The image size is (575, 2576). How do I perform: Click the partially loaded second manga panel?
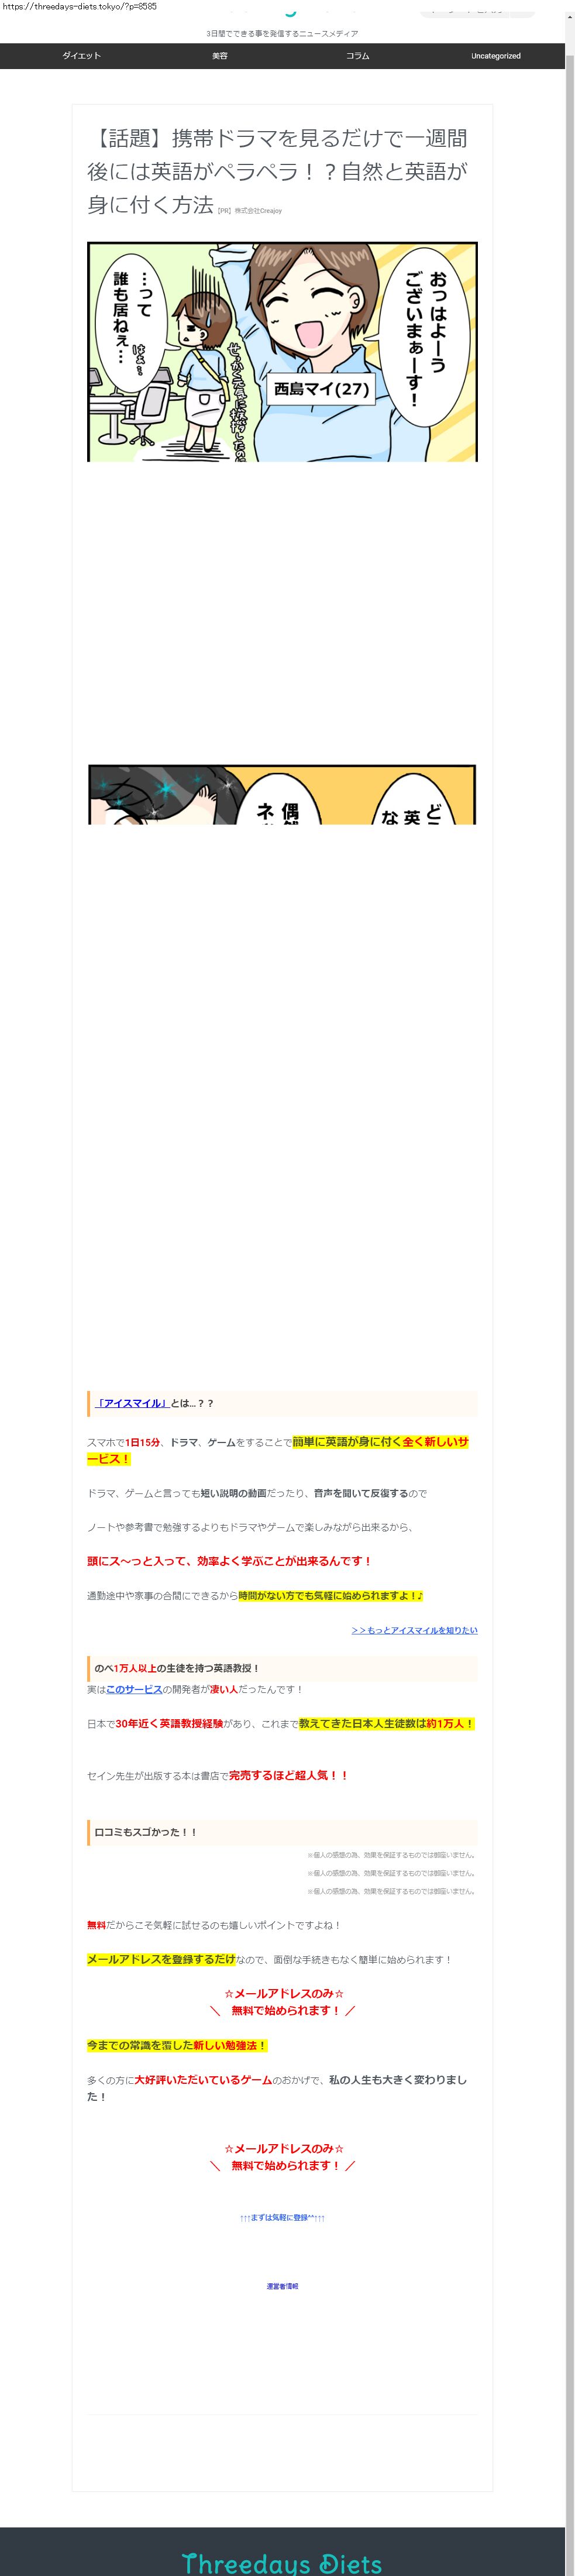click(282, 795)
